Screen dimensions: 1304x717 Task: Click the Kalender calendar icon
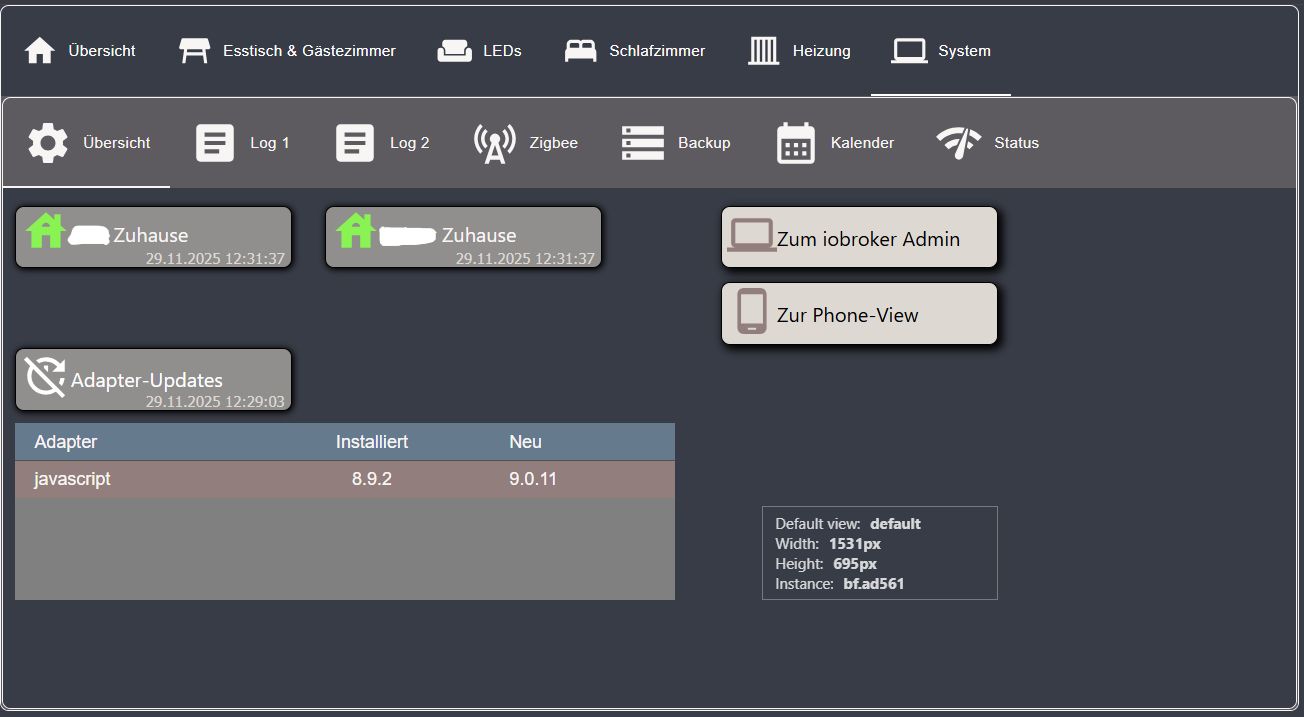tap(794, 143)
